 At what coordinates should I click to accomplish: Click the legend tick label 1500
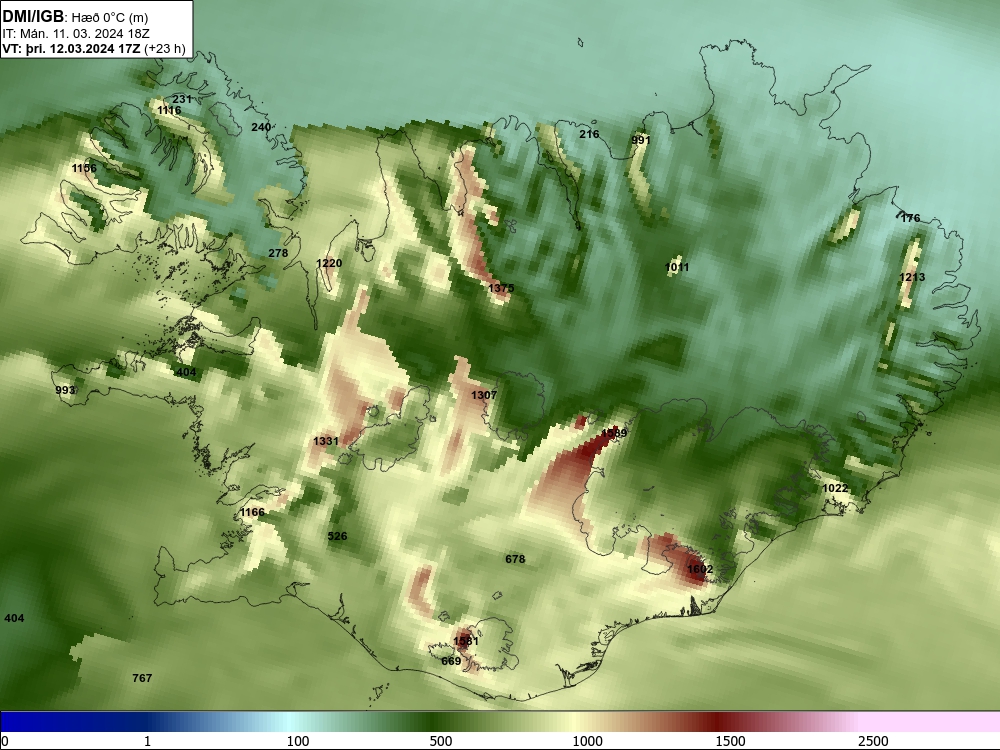730,741
